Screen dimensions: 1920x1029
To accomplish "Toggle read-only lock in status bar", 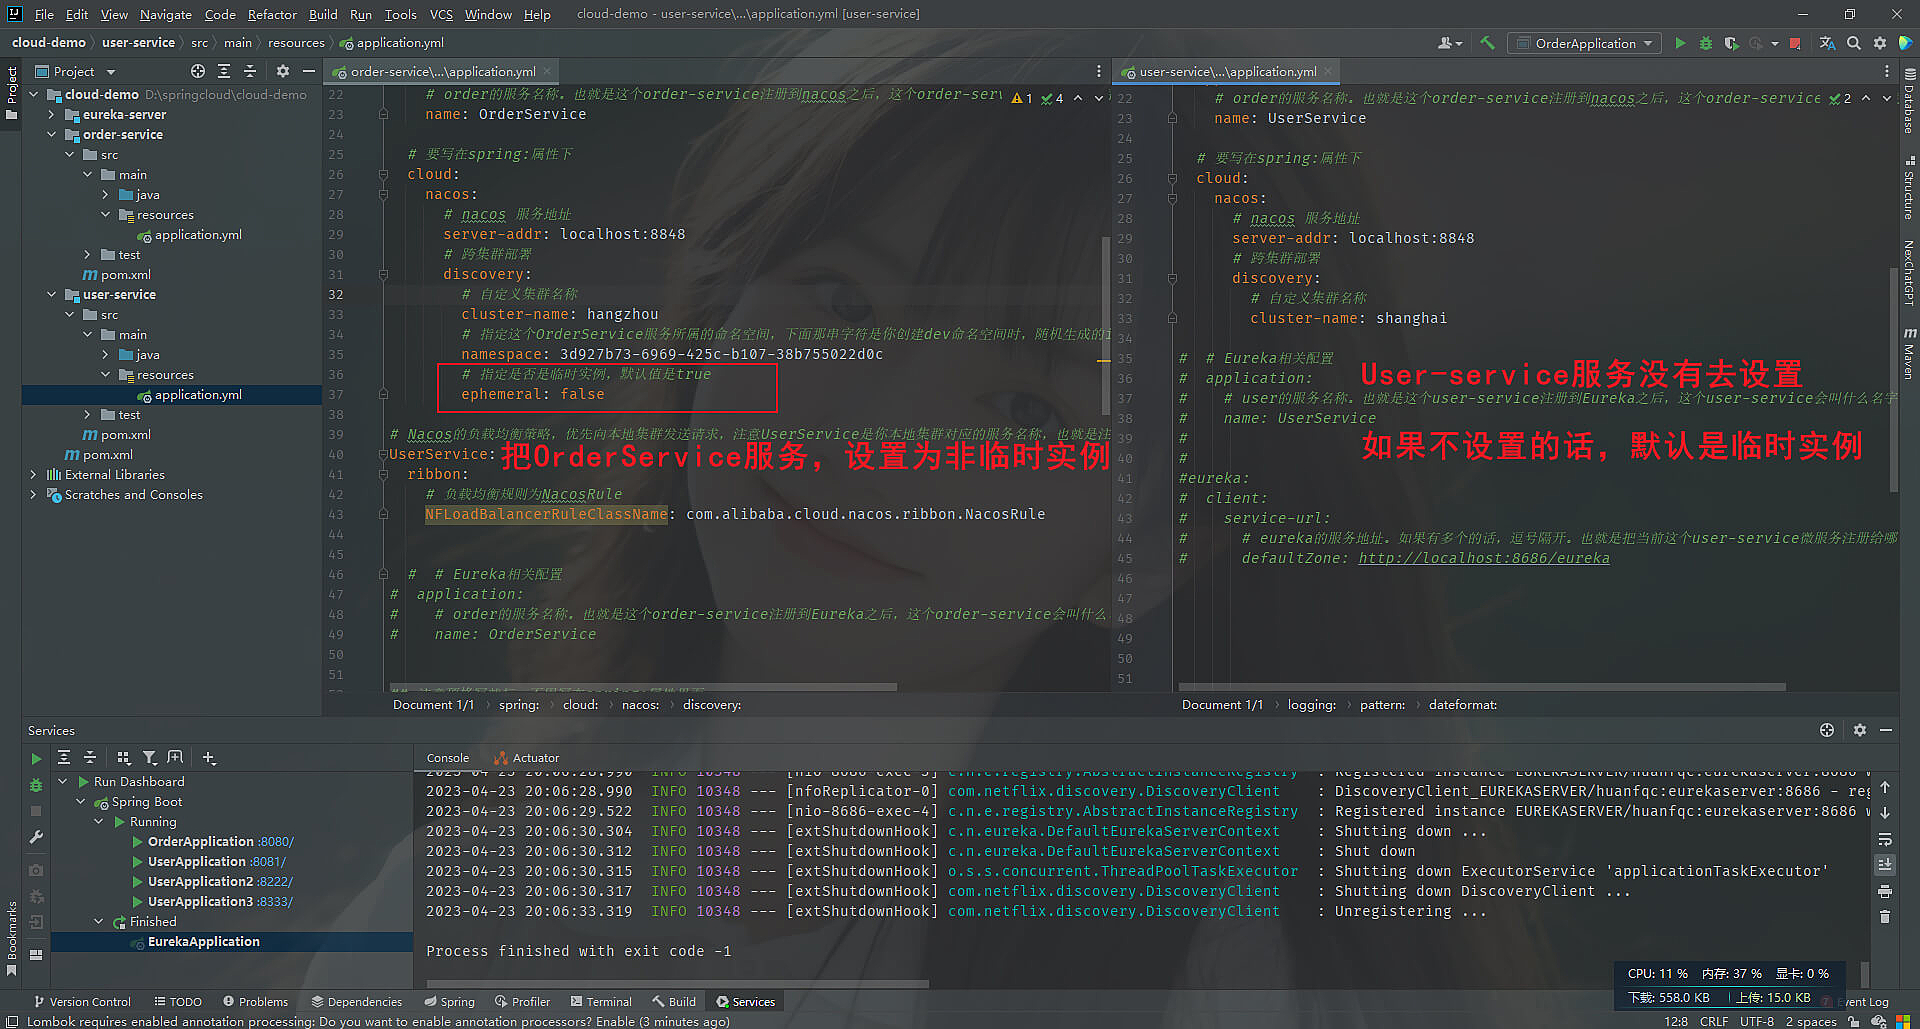I will pyautogui.click(x=1854, y=1021).
